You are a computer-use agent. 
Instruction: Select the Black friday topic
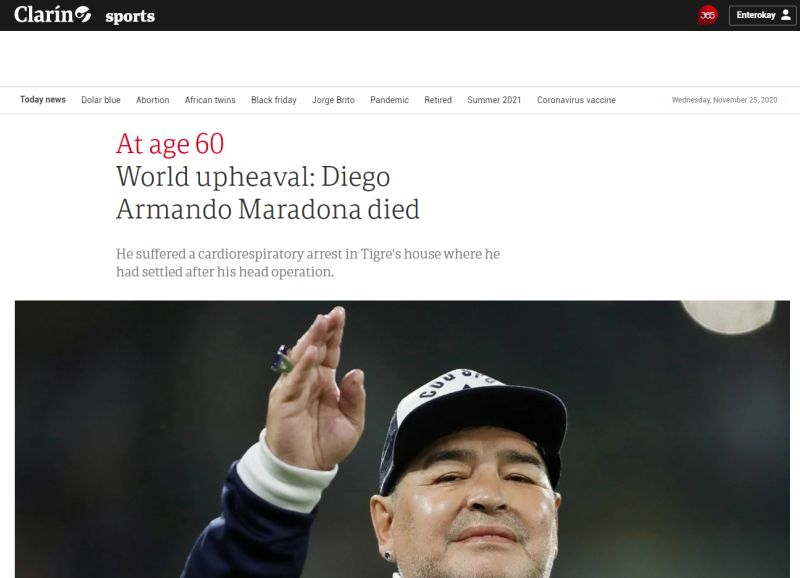(x=273, y=100)
